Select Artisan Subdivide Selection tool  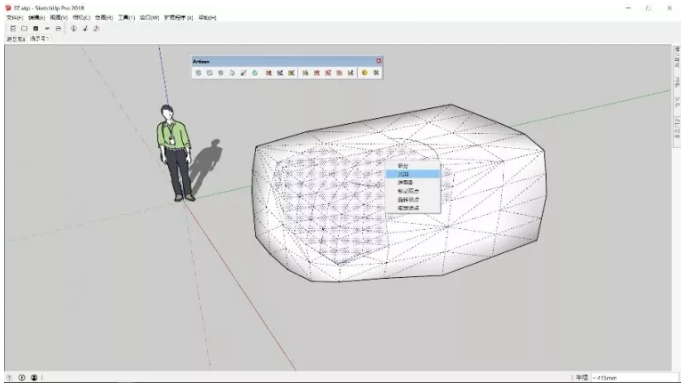coord(210,73)
